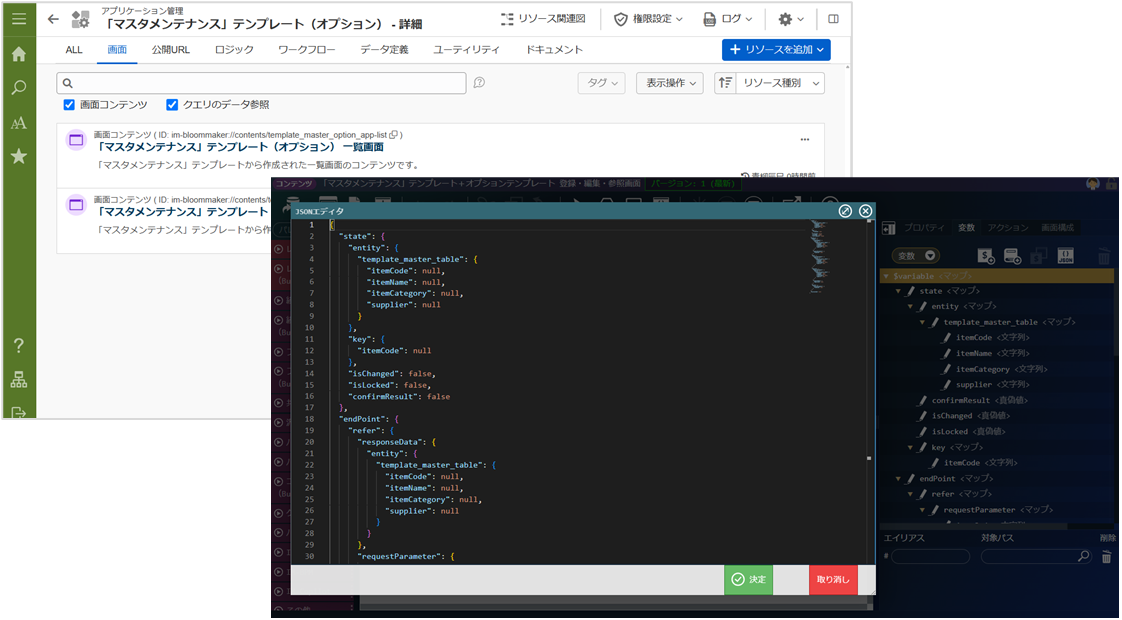This screenshot has height=620, width=1122.
Task: Click search help icon beside search field
Action: [x=479, y=83]
